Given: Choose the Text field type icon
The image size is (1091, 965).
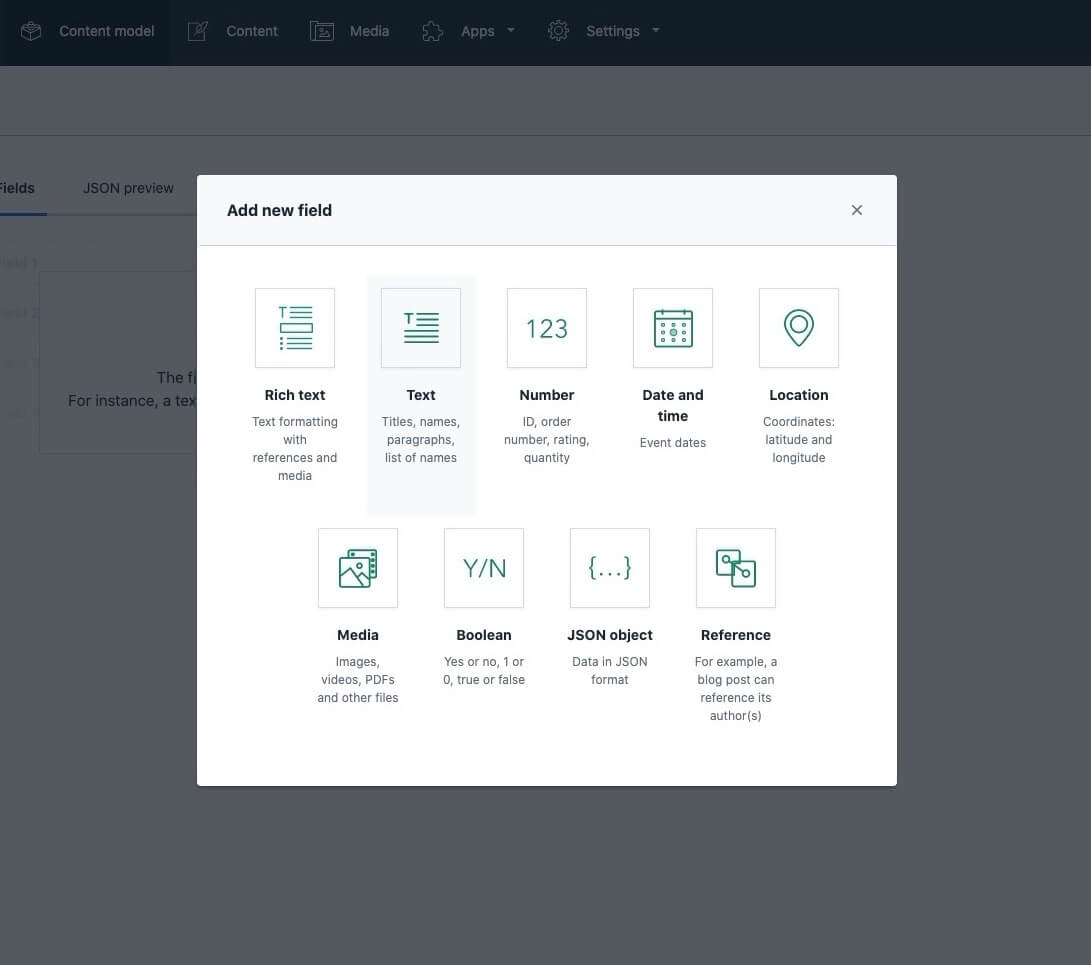Looking at the screenshot, I should pos(420,328).
